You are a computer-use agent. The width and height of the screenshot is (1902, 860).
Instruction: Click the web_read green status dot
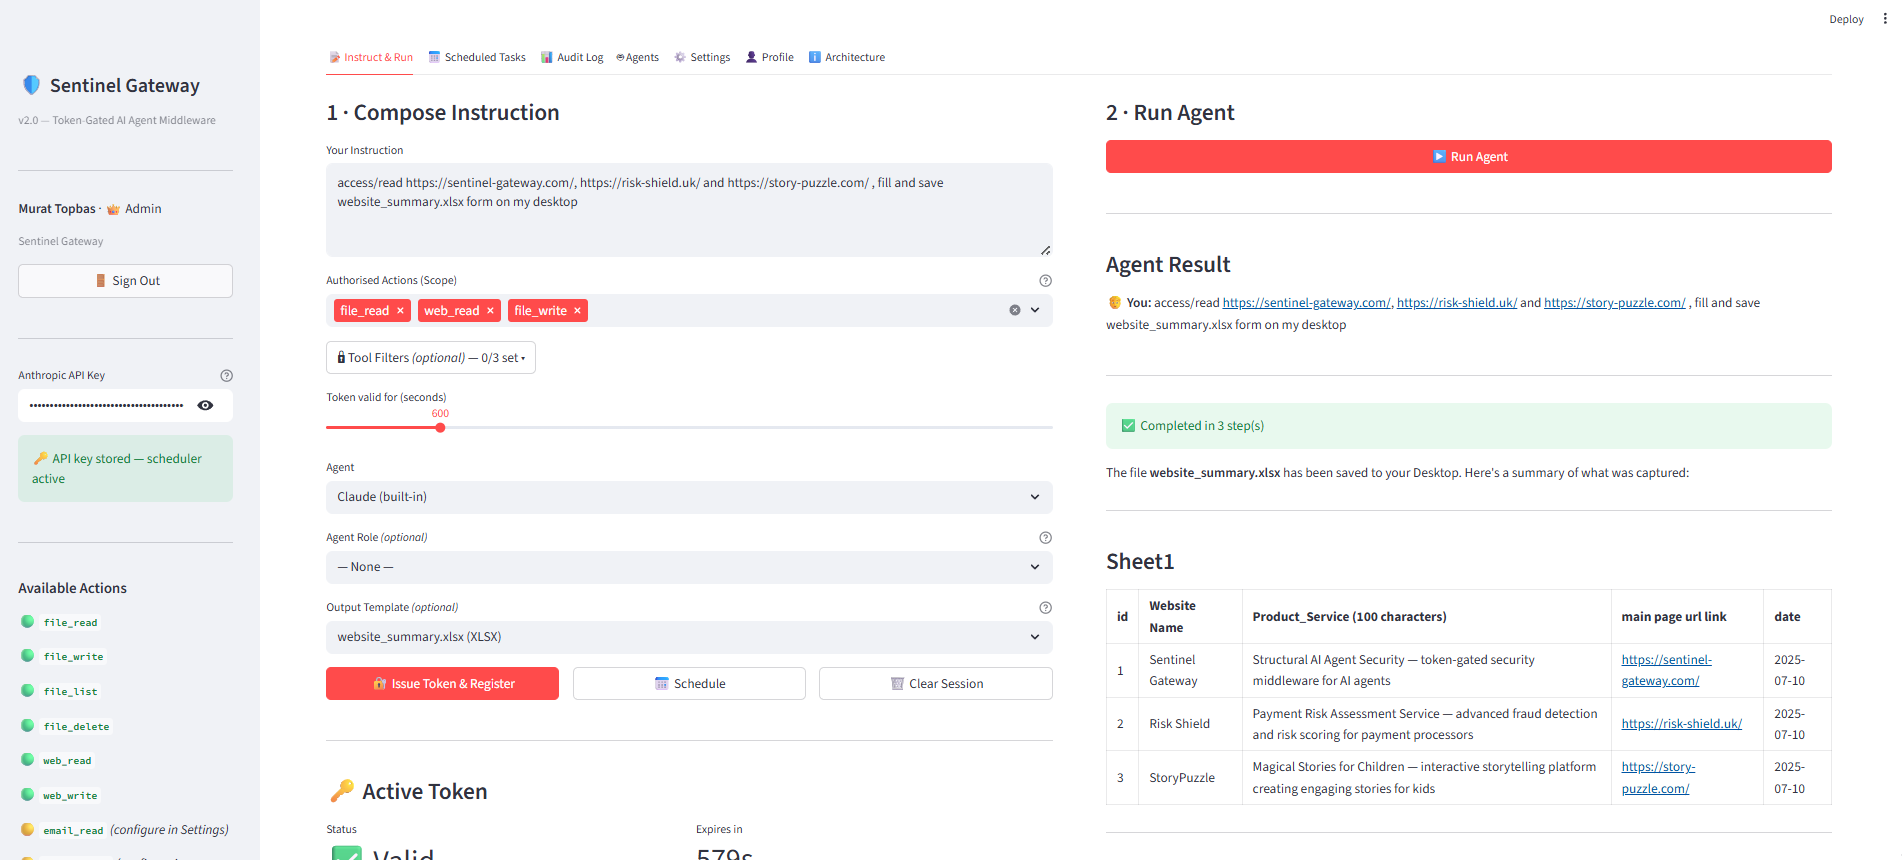[28, 760]
